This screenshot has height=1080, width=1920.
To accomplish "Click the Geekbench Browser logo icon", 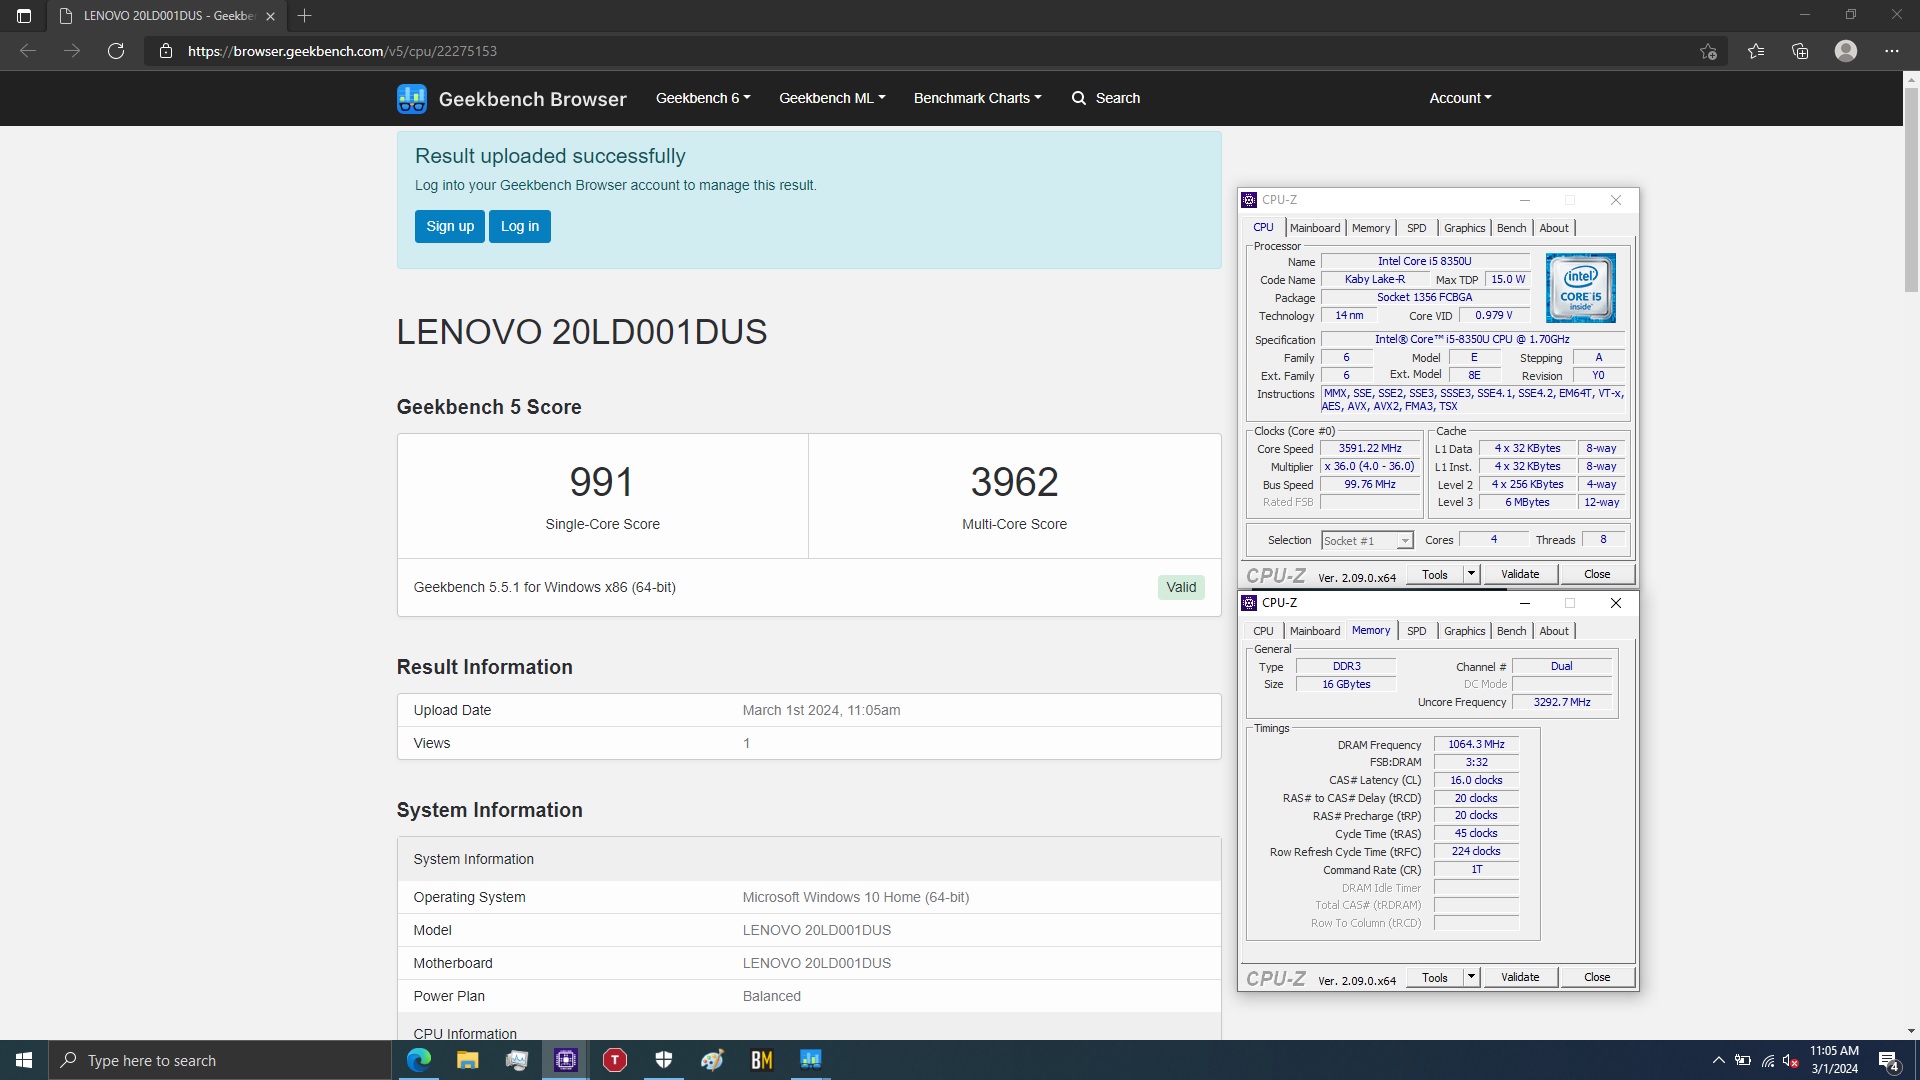I will 412,98.
